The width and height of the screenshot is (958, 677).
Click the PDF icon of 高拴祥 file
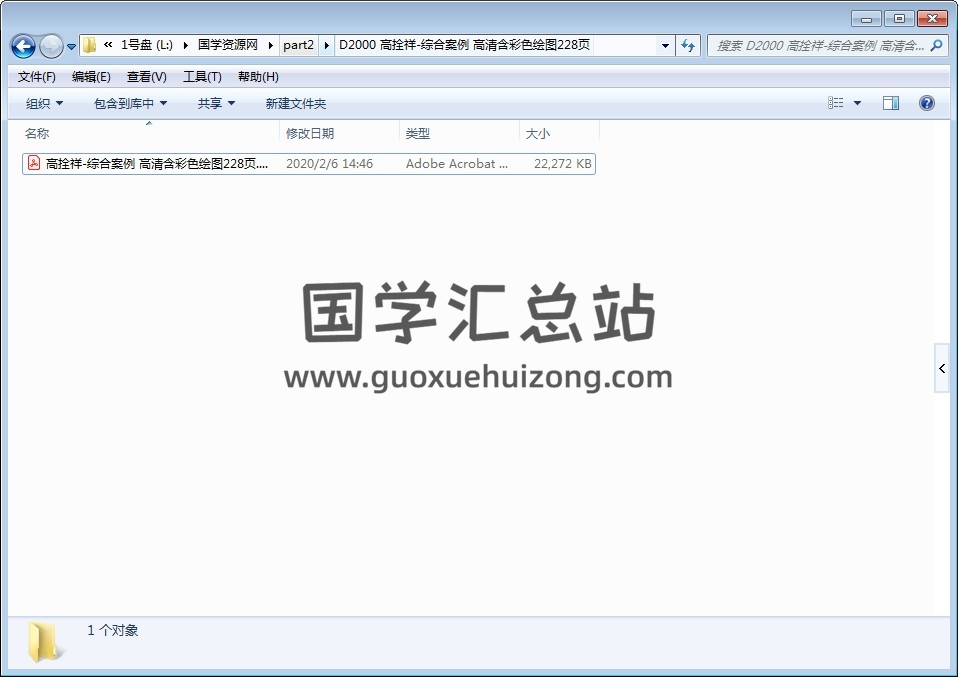(x=34, y=163)
